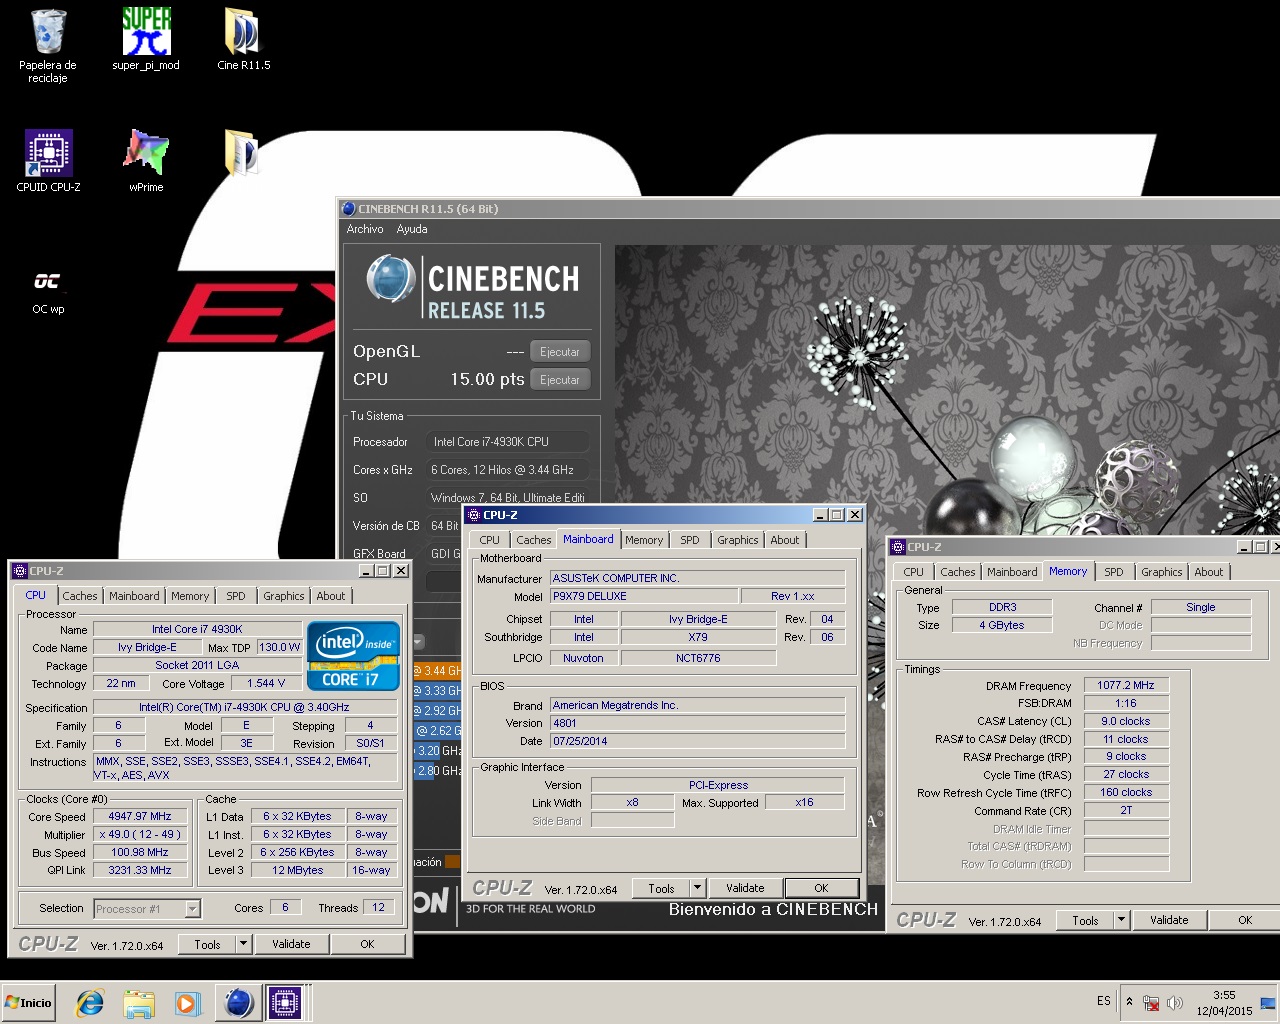The image size is (1280, 1024).
Task: Click OK in left CPU-Z window
Action: 367,944
